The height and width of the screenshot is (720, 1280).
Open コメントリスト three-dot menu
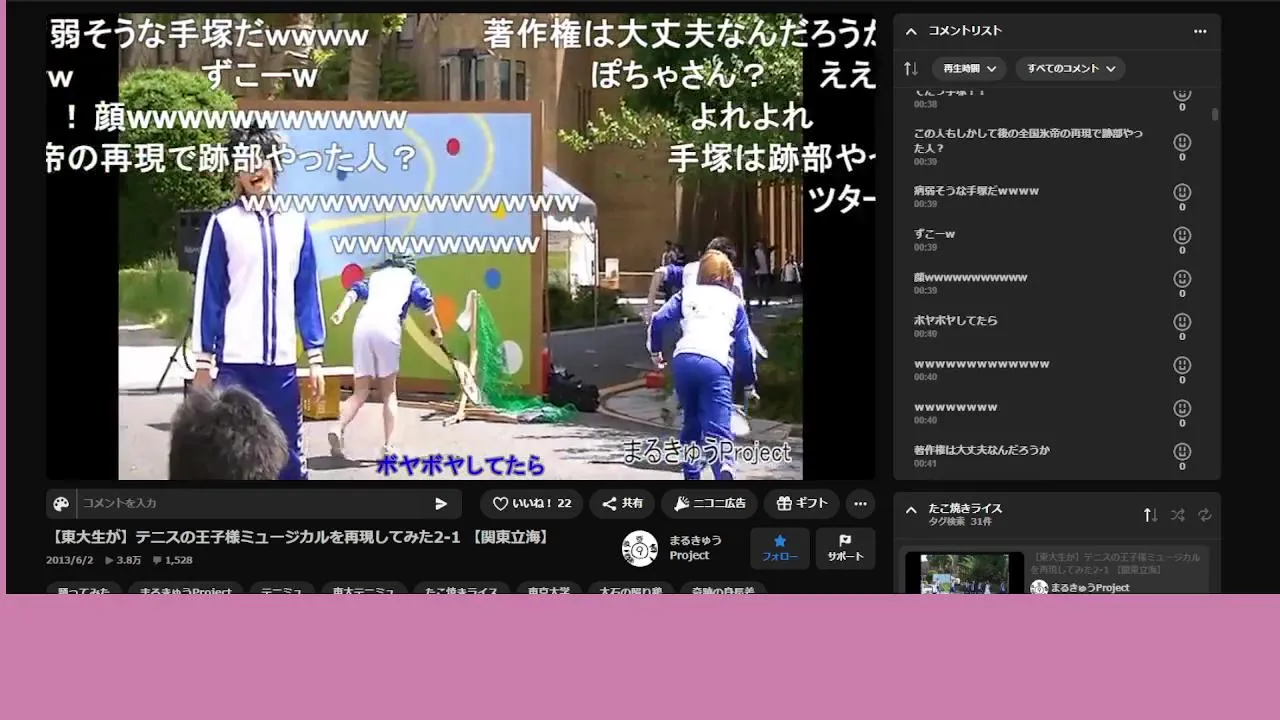[1200, 31]
